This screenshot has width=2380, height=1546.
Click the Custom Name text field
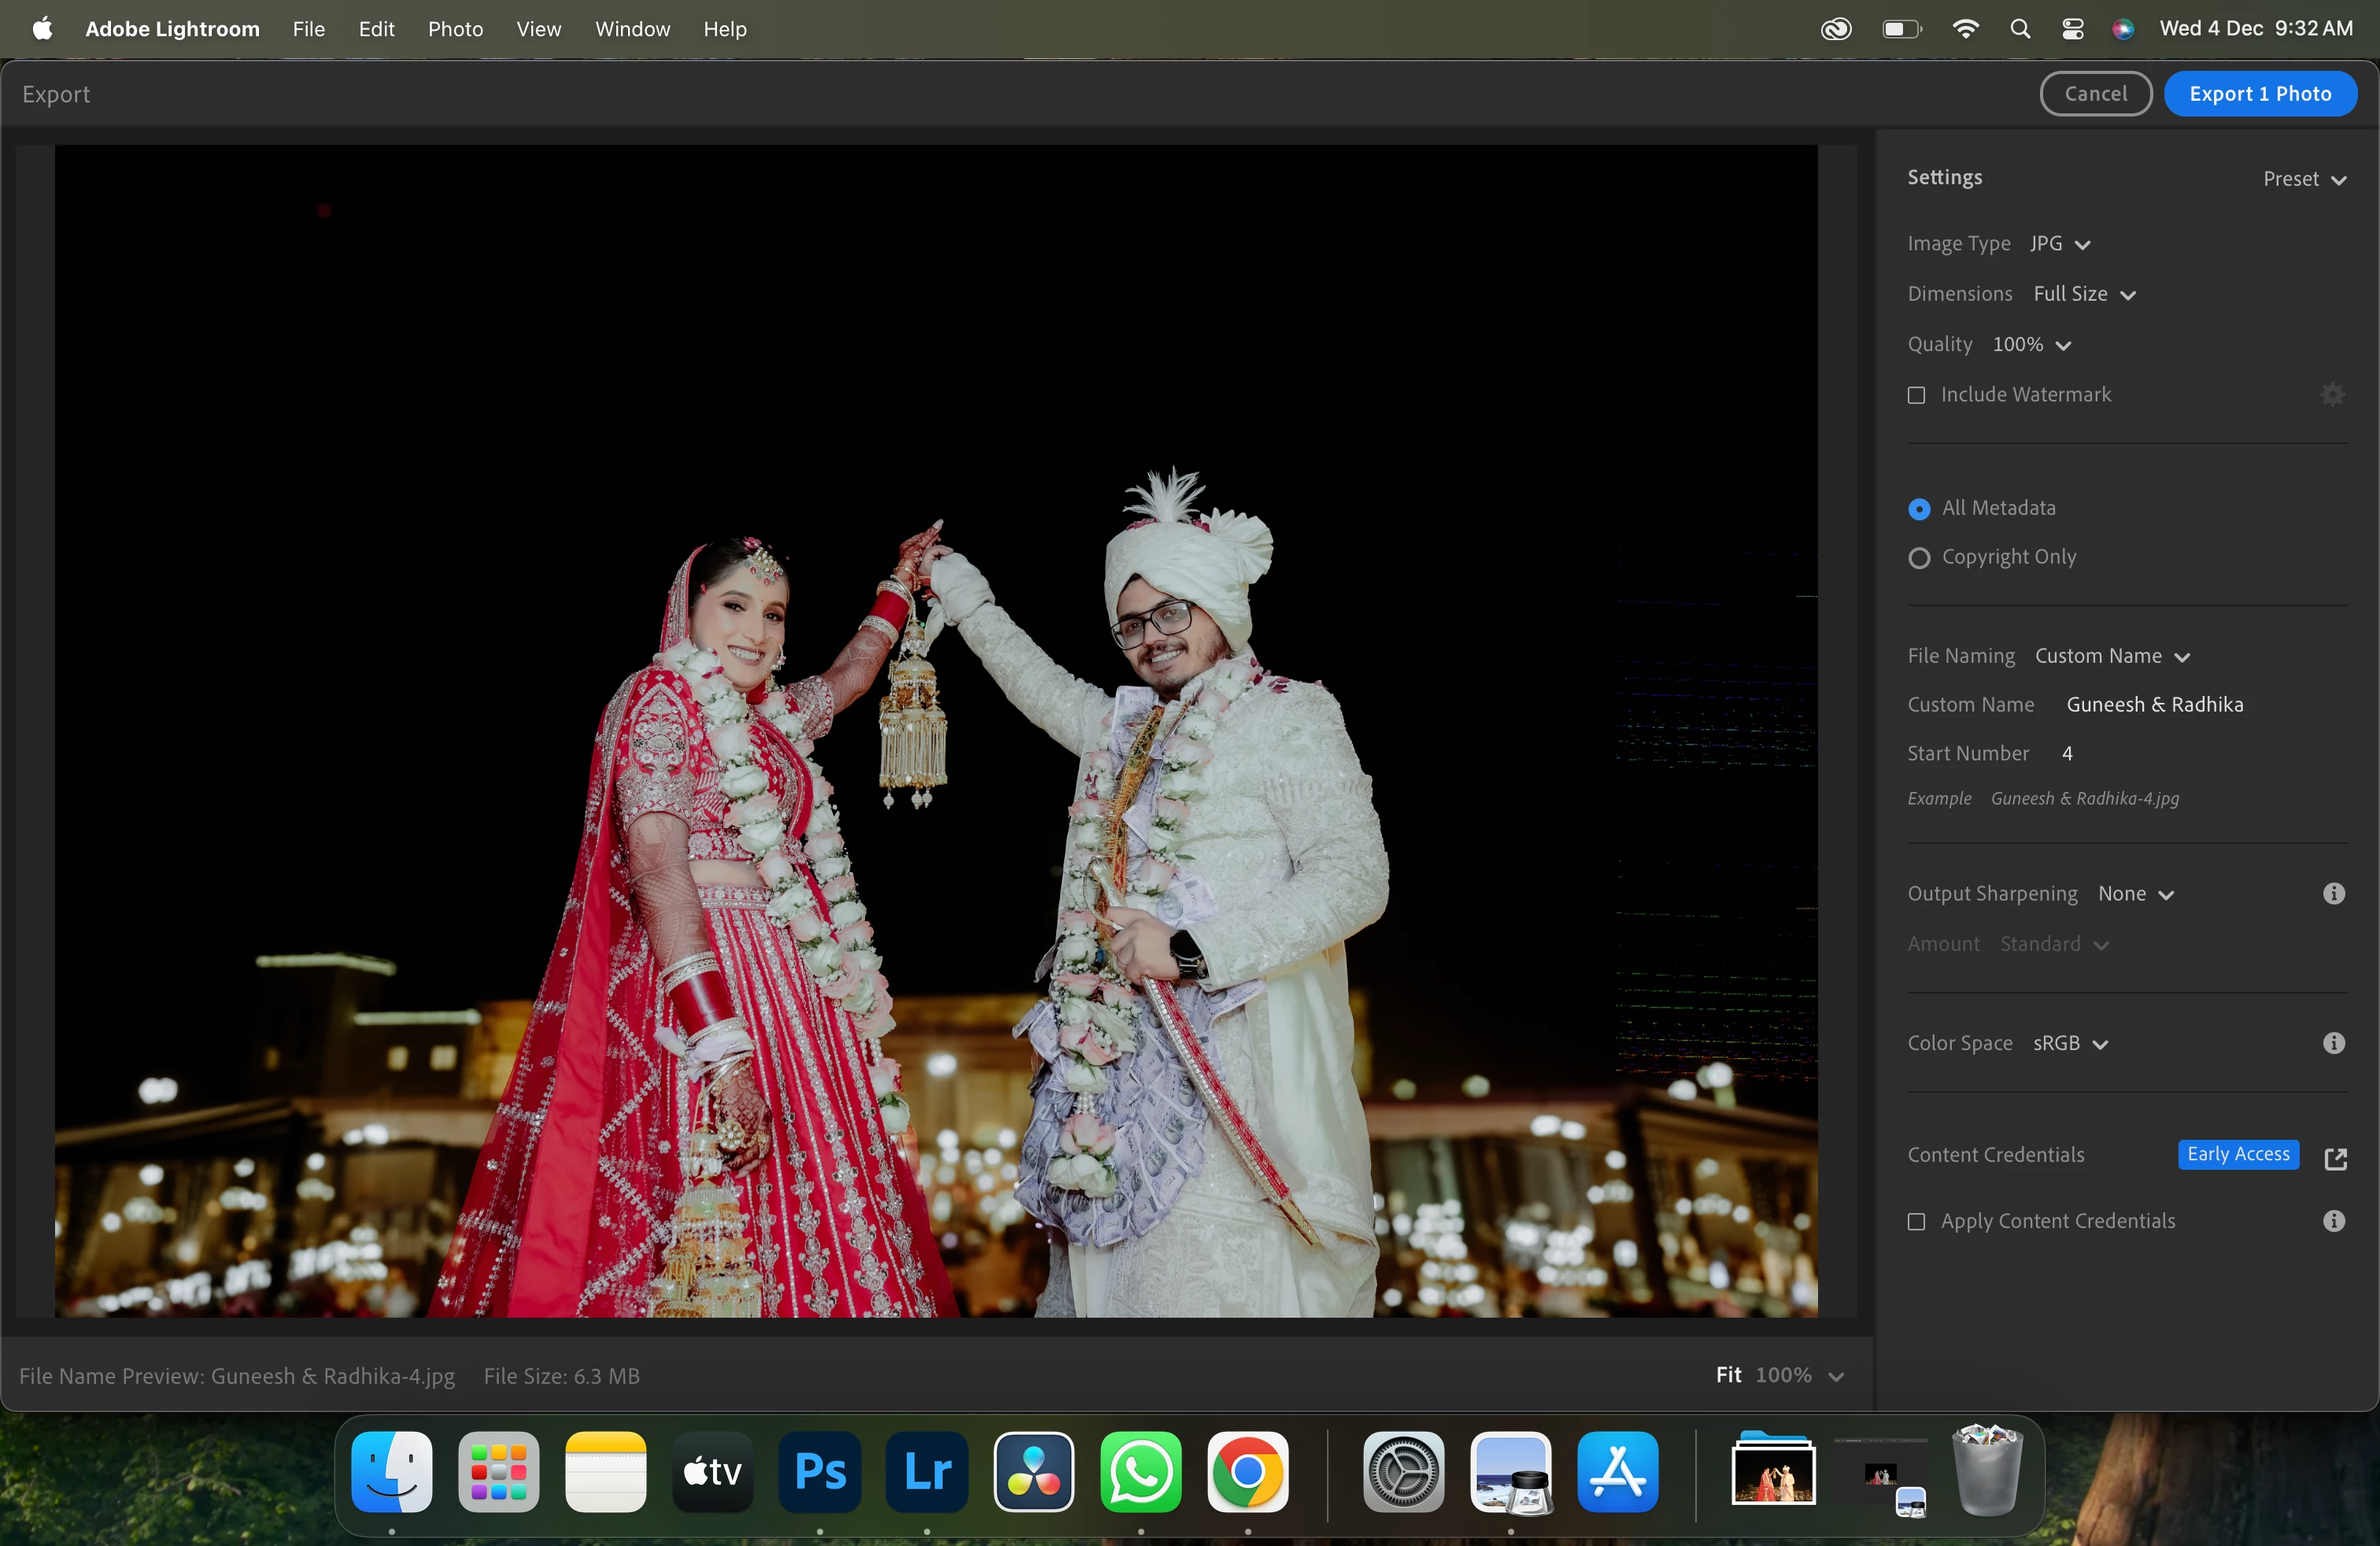(2154, 705)
